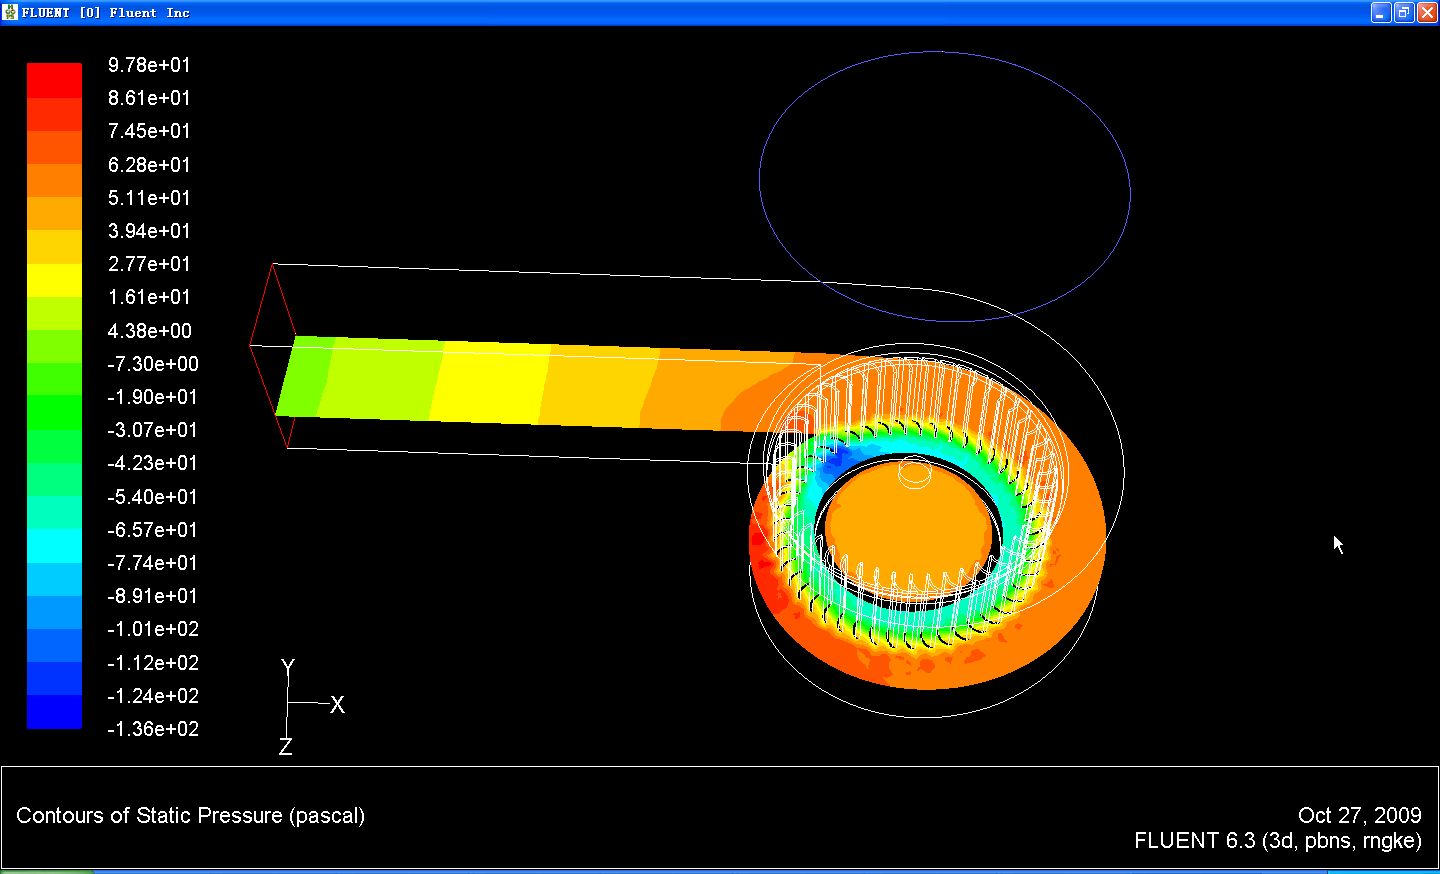Click the 4.38e+00 legend value
The width and height of the screenshot is (1440, 874).
pyautogui.click(x=150, y=331)
